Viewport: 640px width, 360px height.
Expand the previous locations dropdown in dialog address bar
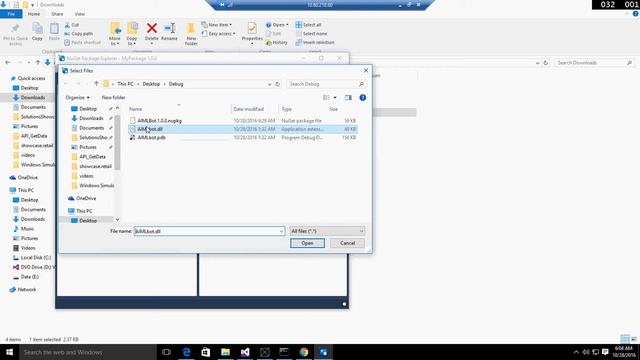269,84
